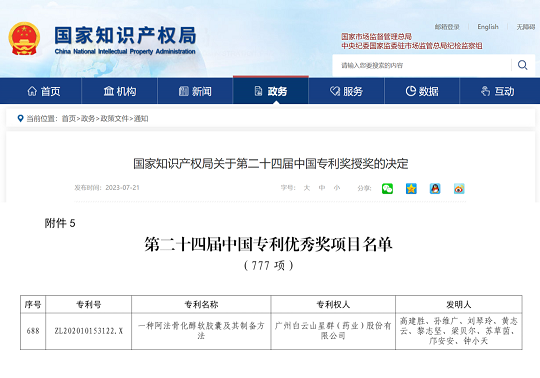Click the heading 第二十四届中国专利优秀奖项目名单

[x=269, y=244]
